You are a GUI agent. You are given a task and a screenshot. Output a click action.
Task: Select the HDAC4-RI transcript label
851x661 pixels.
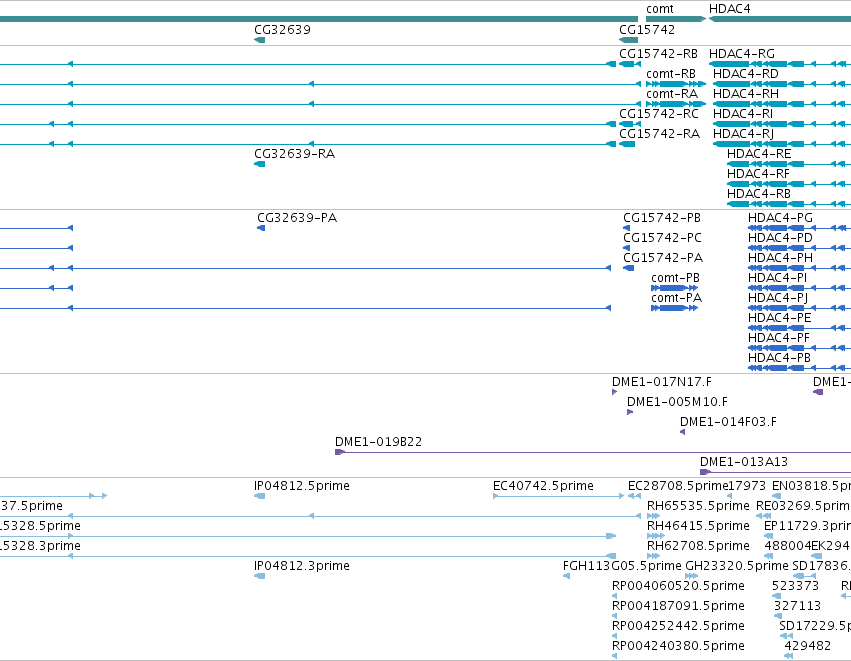pos(743,114)
